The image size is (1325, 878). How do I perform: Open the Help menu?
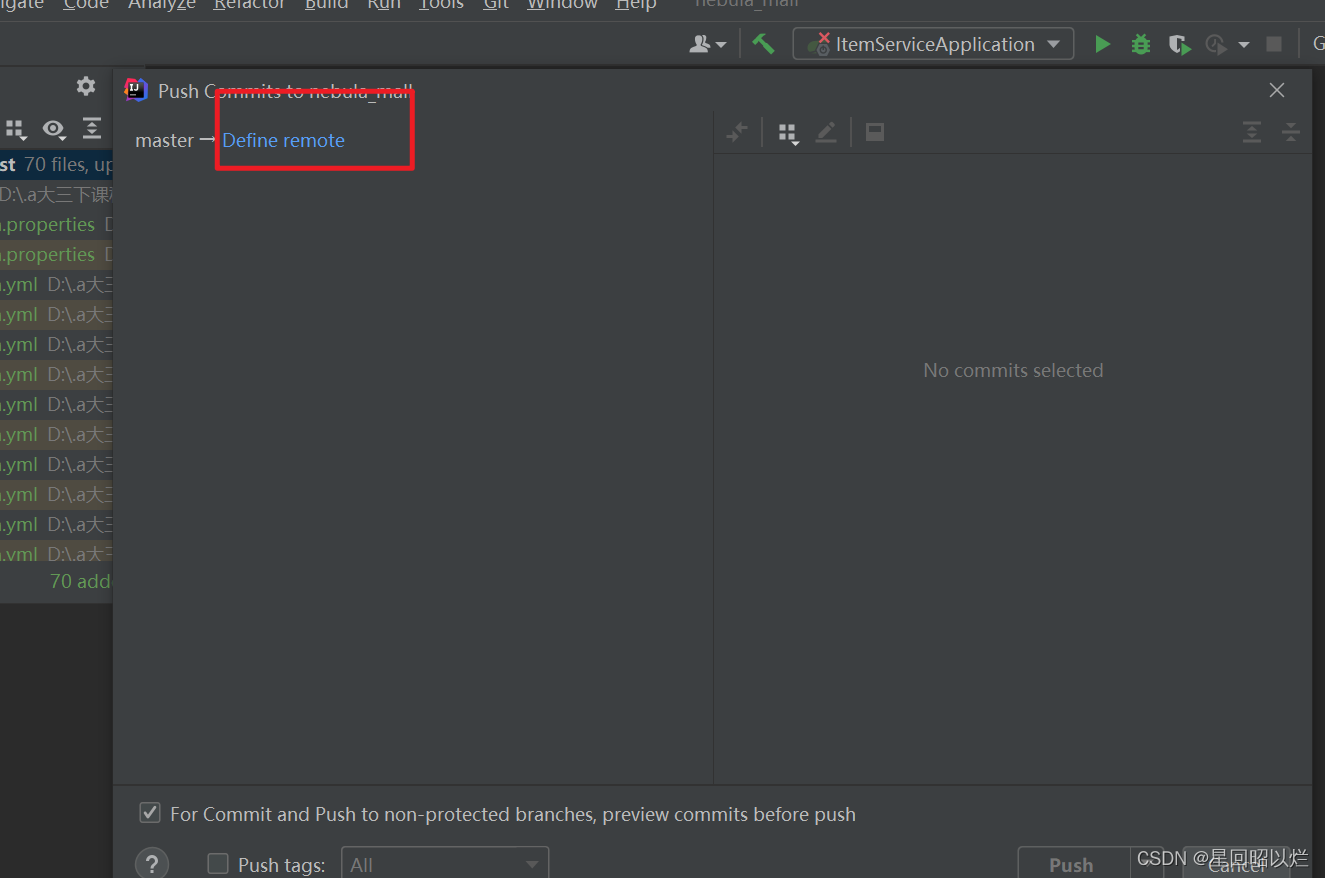coord(636,5)
